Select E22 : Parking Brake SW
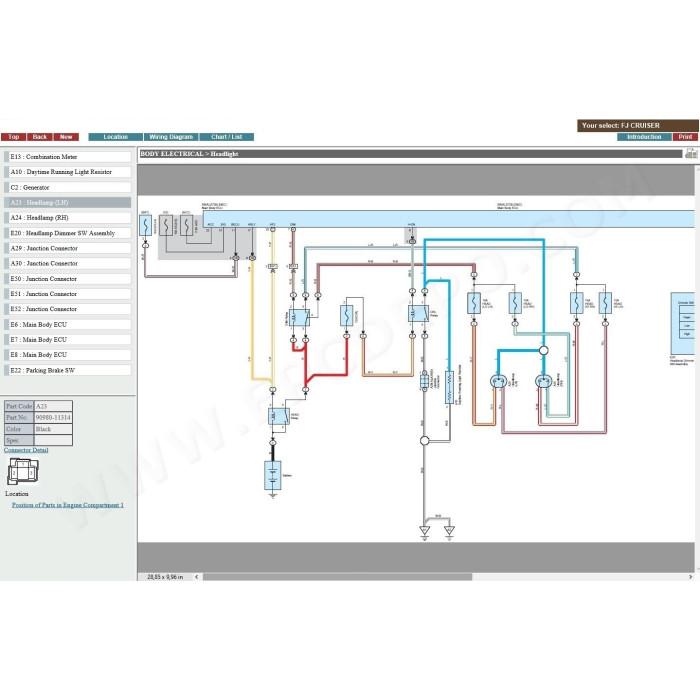Image resolution: width=700 pixels, height=700 pixels. (x=67, y=371)
